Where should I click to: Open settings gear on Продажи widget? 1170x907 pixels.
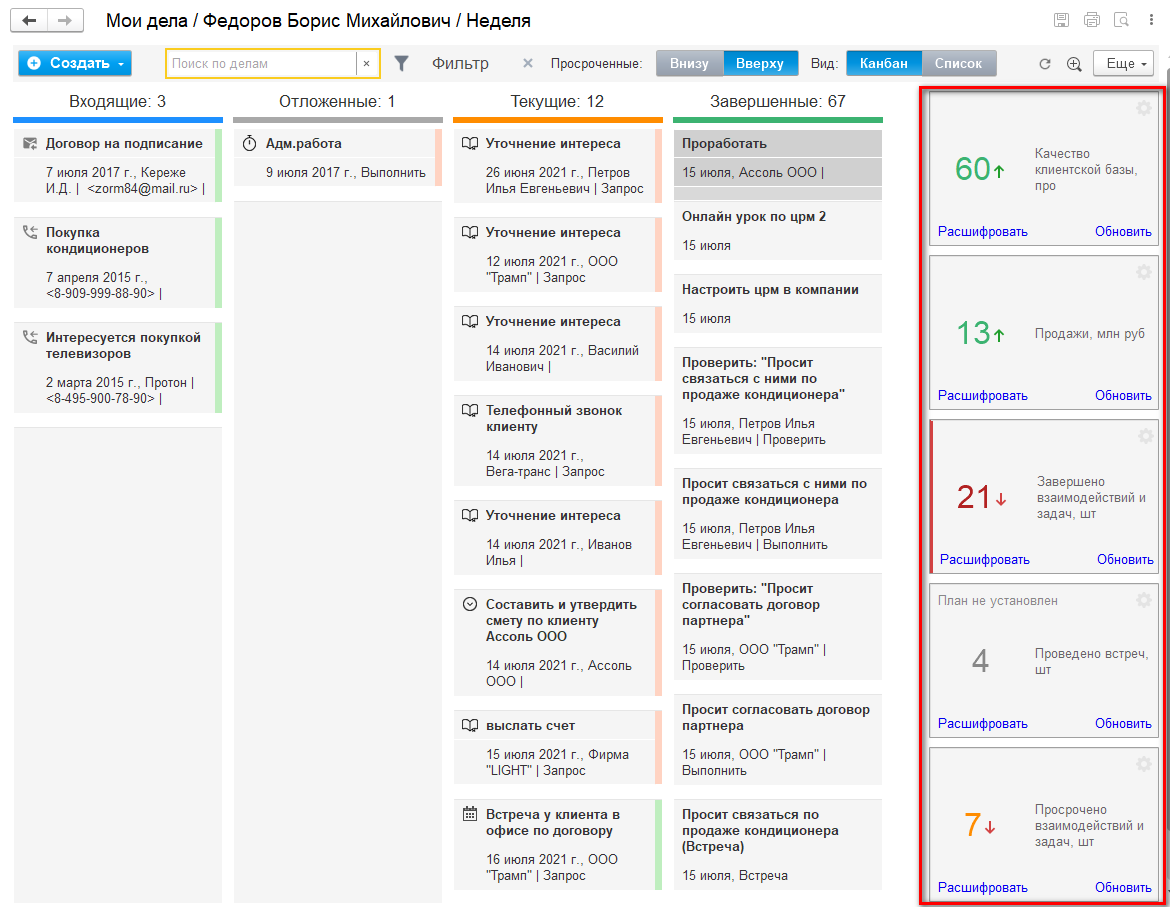1144,272
